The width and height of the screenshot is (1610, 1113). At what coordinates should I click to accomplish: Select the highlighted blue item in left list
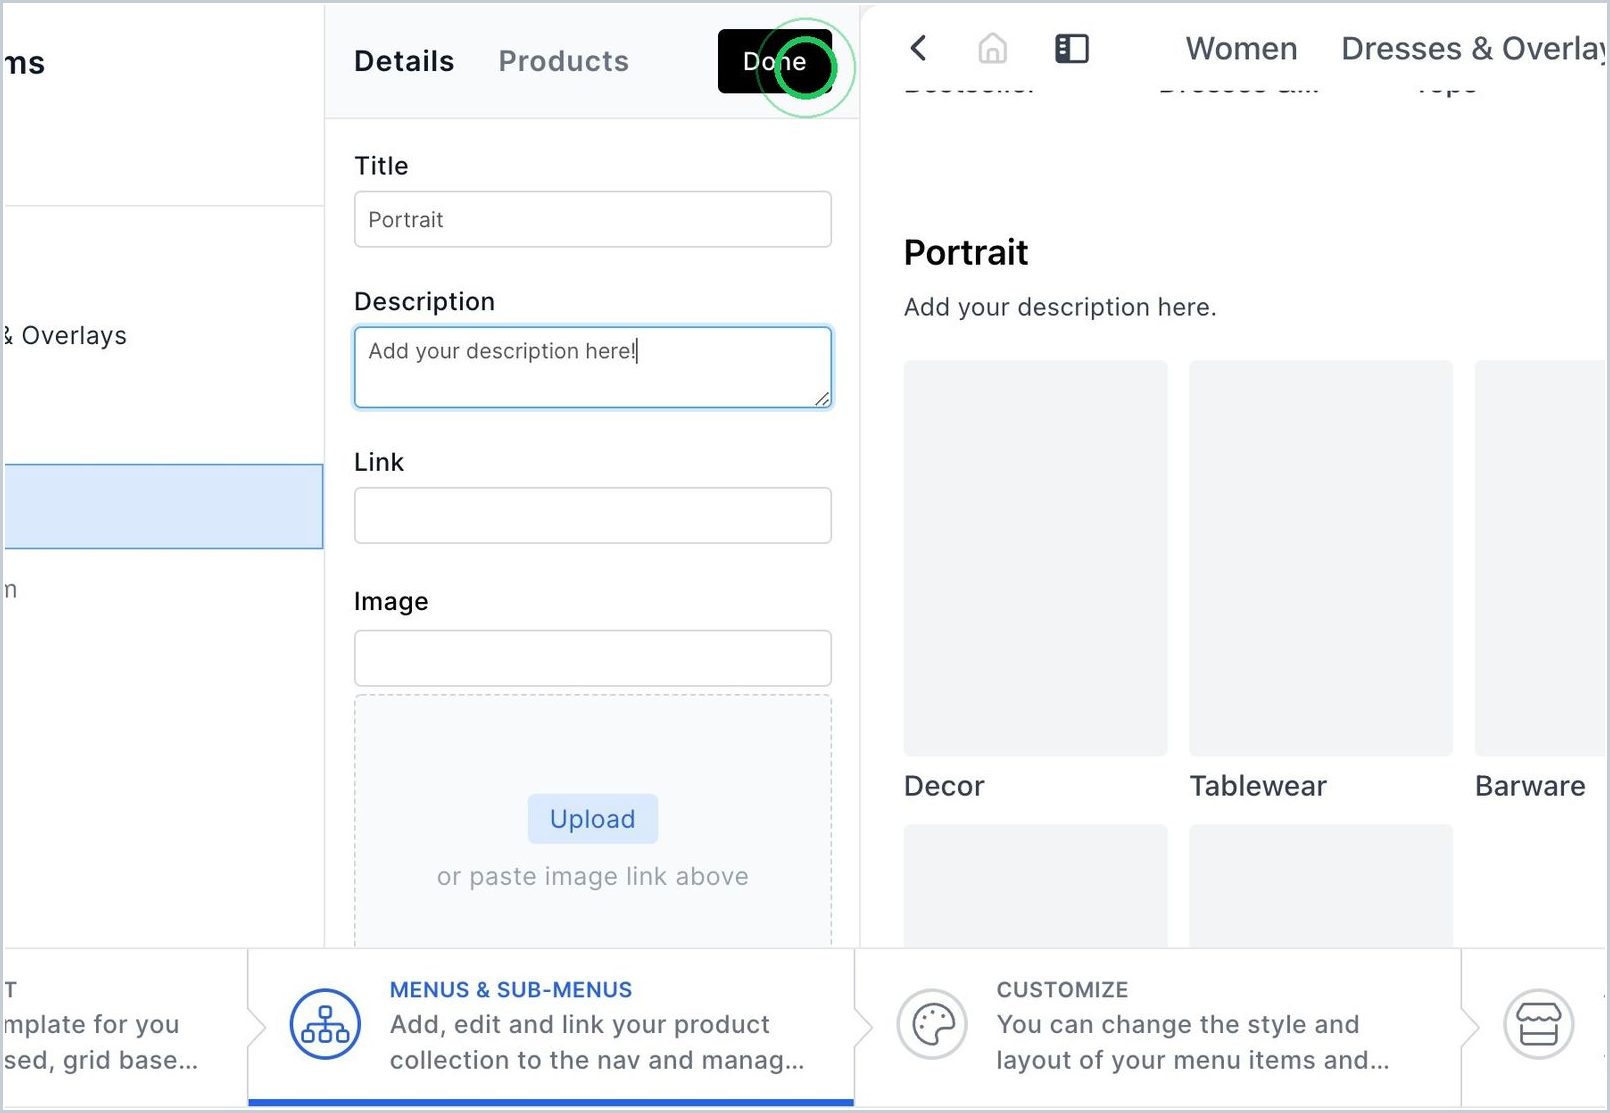pyautogui.click(x=163, y=506)
